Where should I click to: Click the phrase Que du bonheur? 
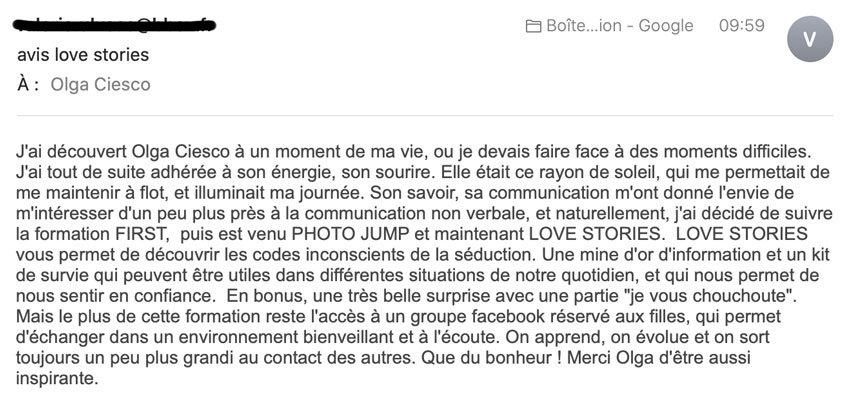click(487, 358)
